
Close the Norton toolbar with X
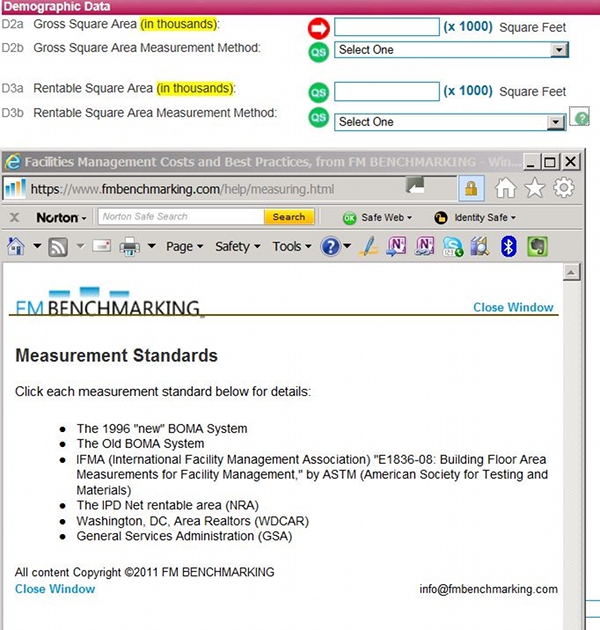[x=14, y=217]
